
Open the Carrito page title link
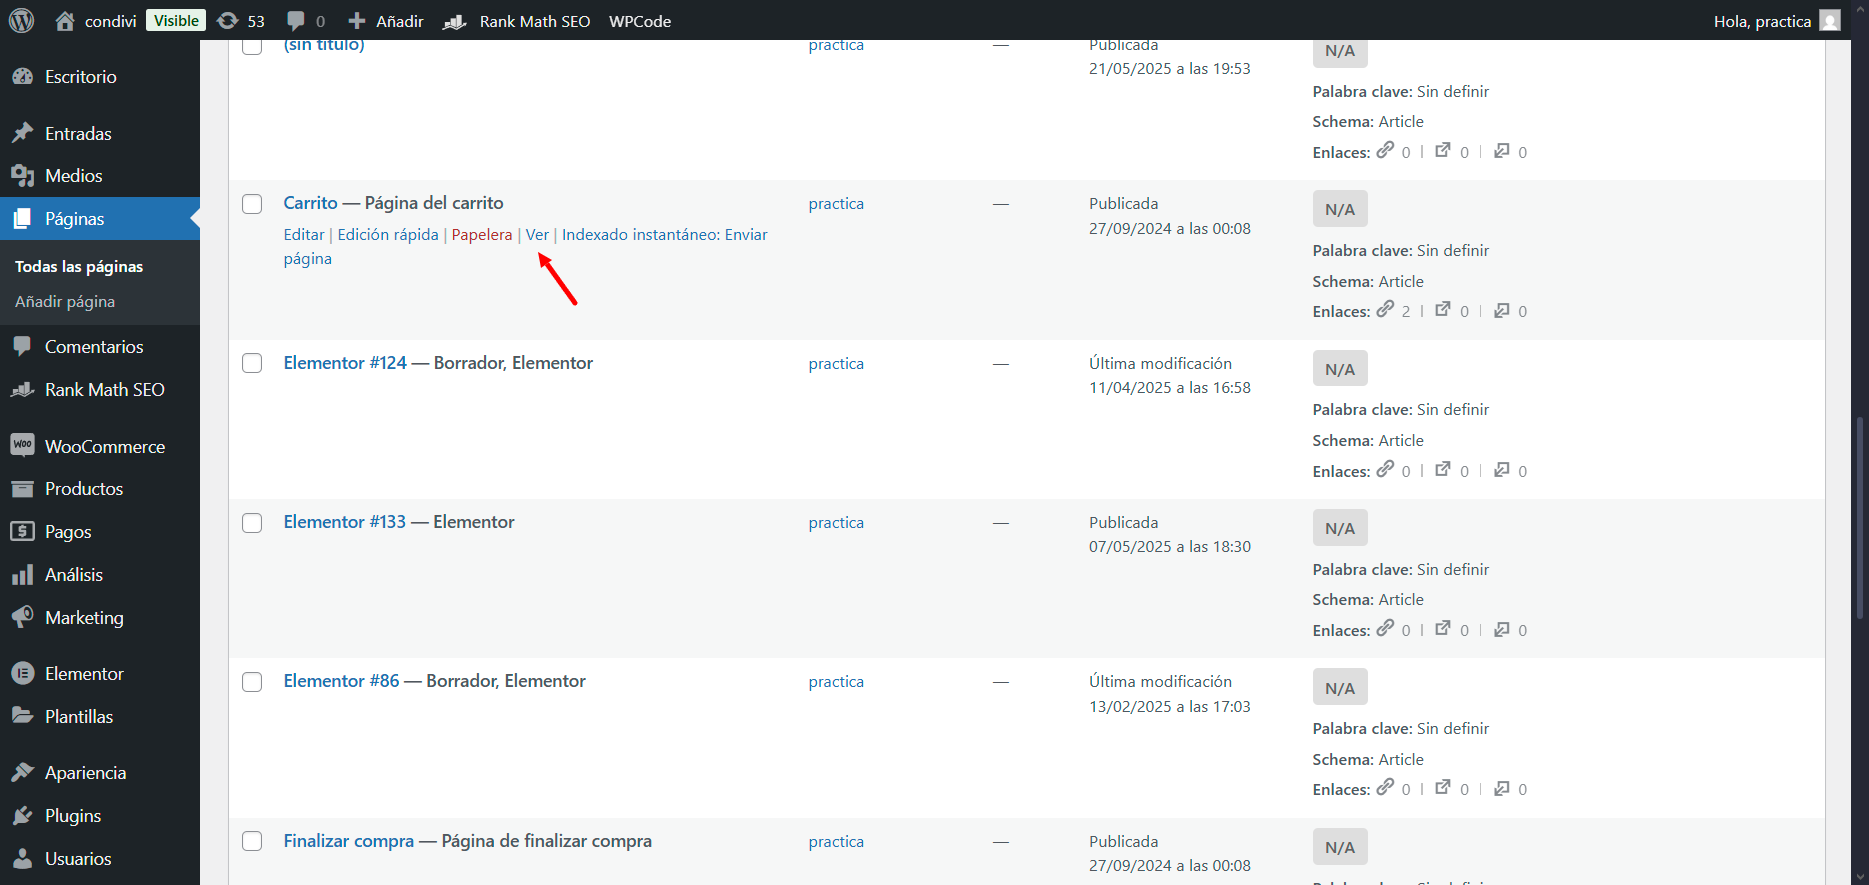click(311, 203)
